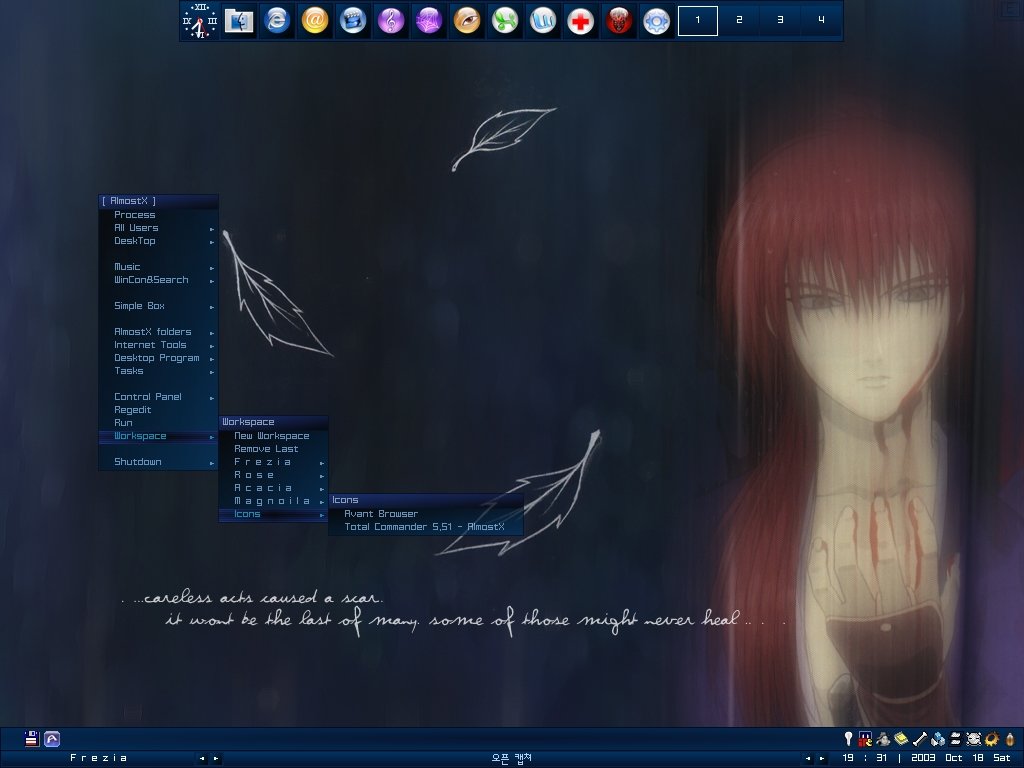Click the yellow chip tray icon
Viewport: 1024px width, 768px height.
click(x=901, y=739)
